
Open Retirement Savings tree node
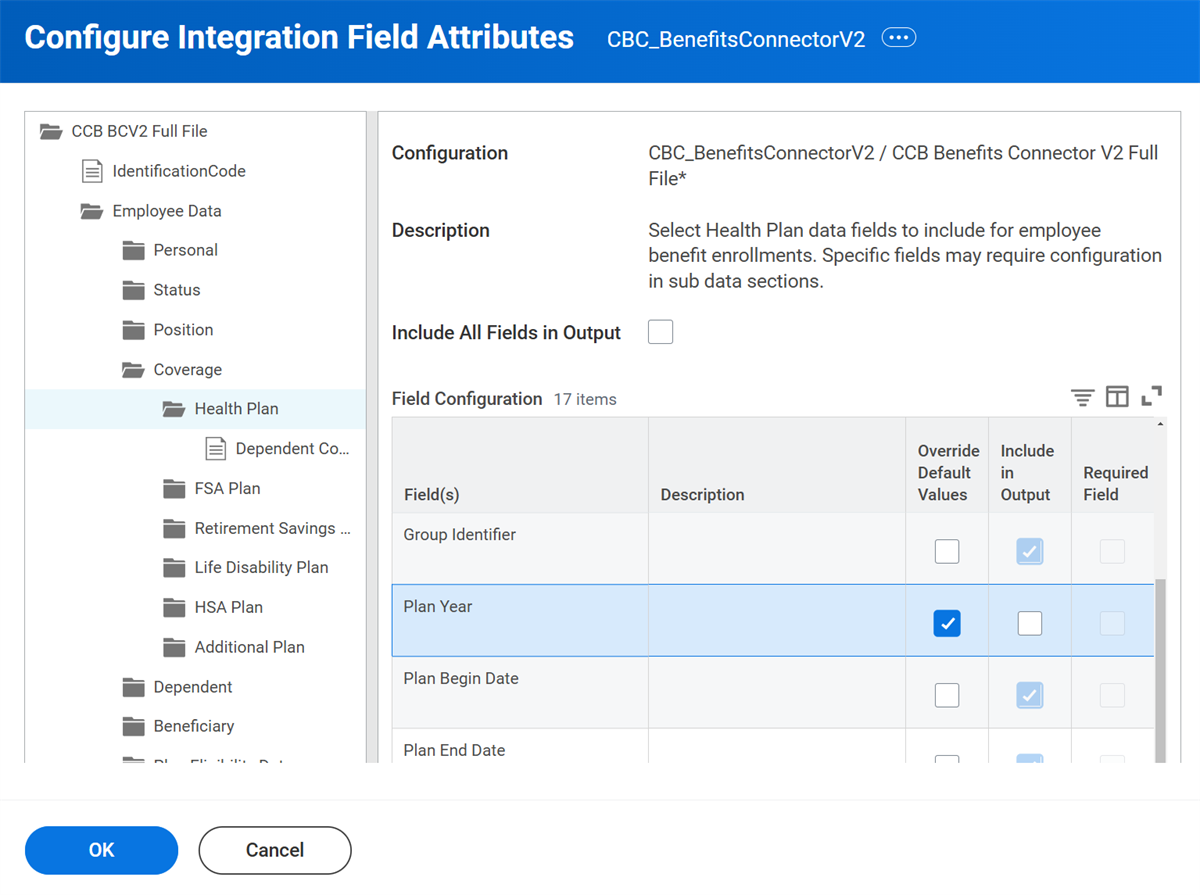pos(273,528)
